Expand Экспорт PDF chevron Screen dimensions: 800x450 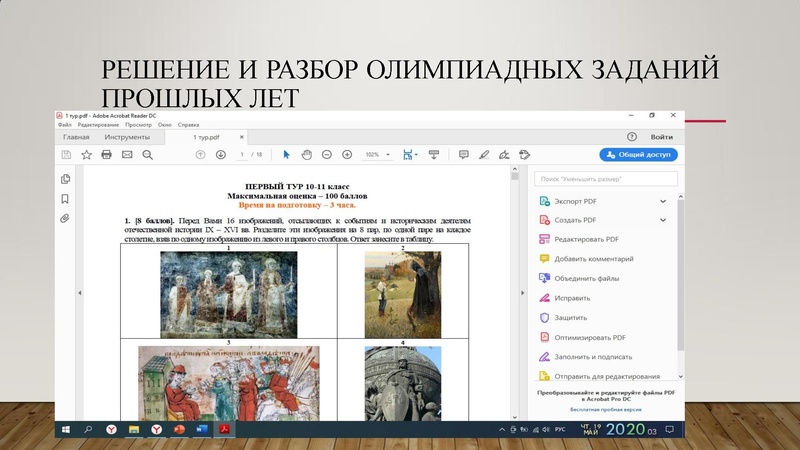coord(663,201)
